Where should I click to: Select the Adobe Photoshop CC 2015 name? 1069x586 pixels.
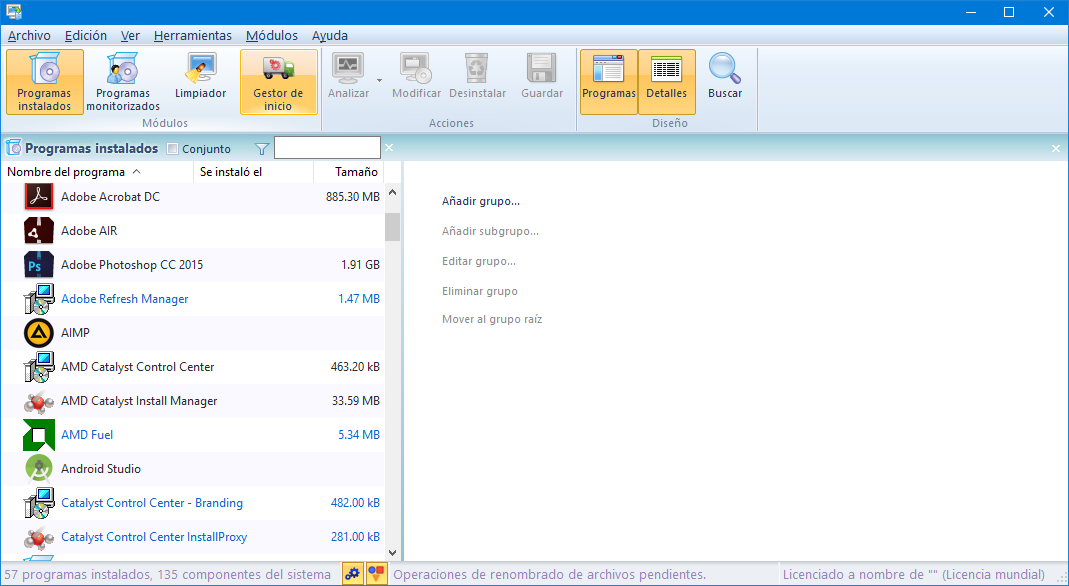[x=132, y=265]
